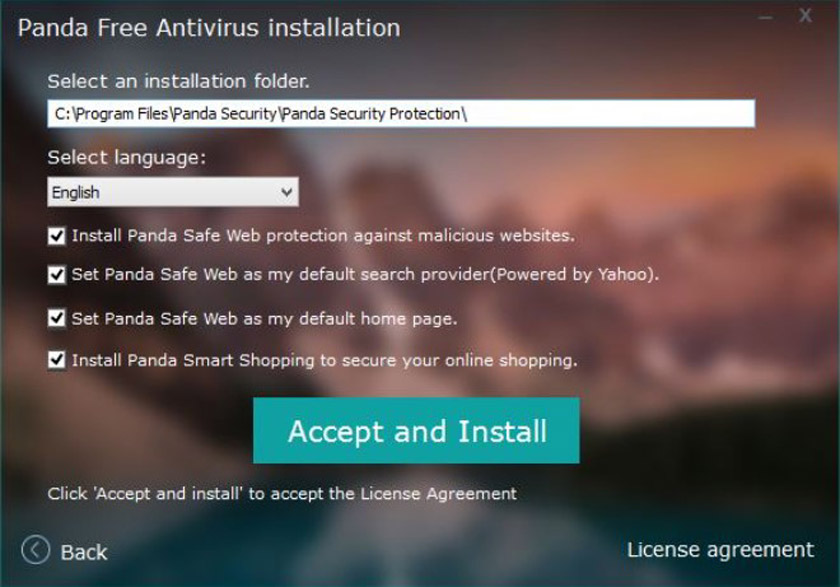Screen dimensions: 840x587
Task: Uncheck the Install Panda Smart Shopping checkbox
Action: (x=57, y=360)
